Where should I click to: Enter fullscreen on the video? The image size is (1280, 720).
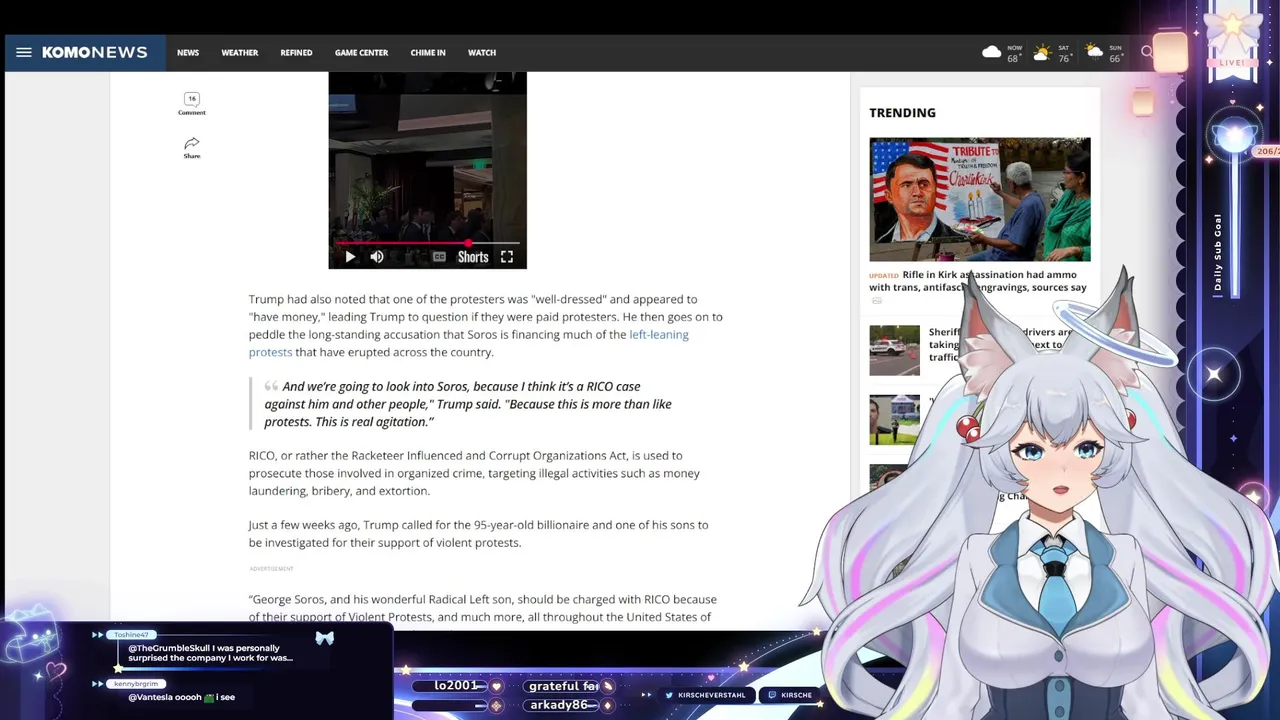tap(507, 257)
